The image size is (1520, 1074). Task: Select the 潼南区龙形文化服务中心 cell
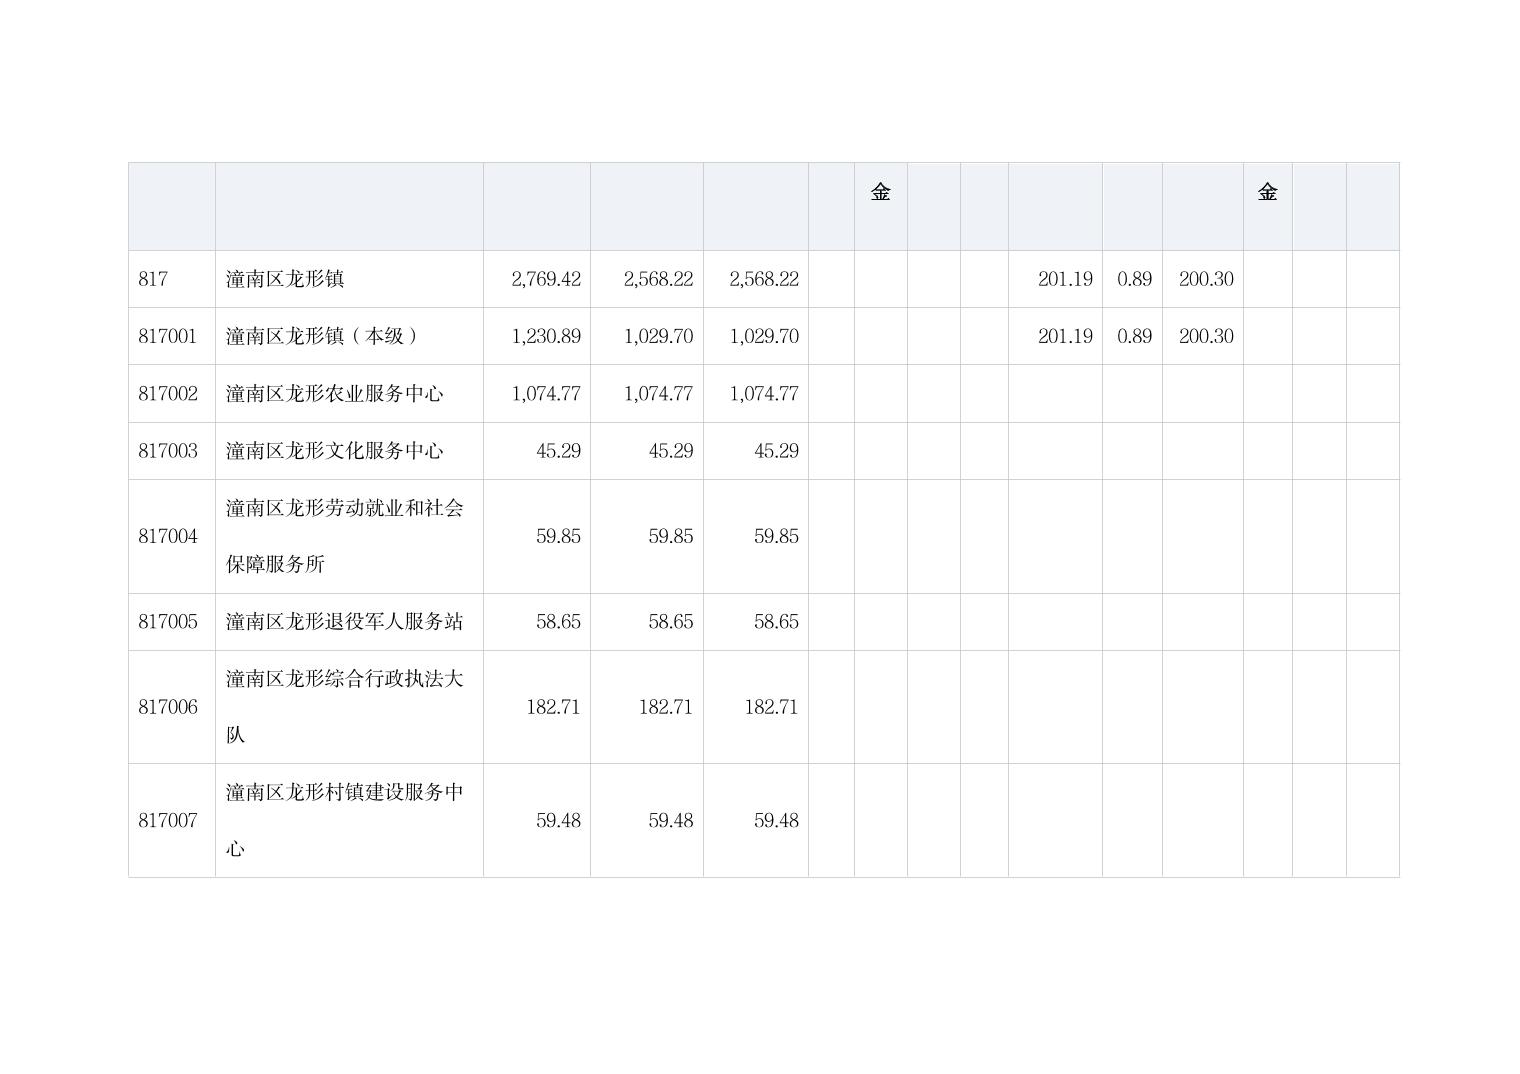point(334,451)
